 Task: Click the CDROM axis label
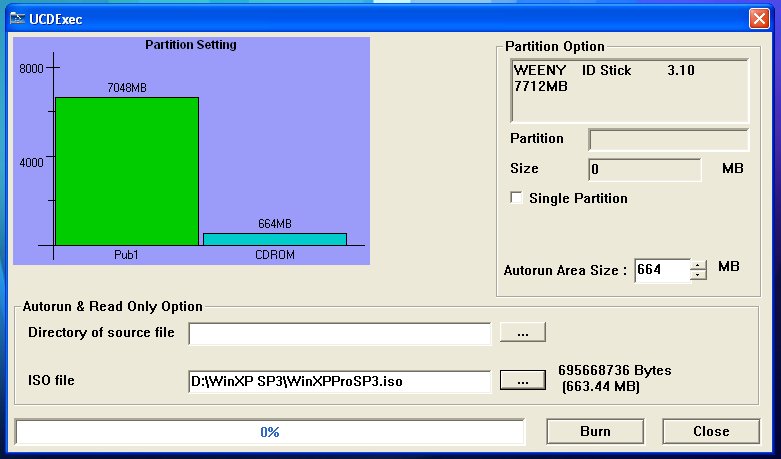[x=275, y=255]
